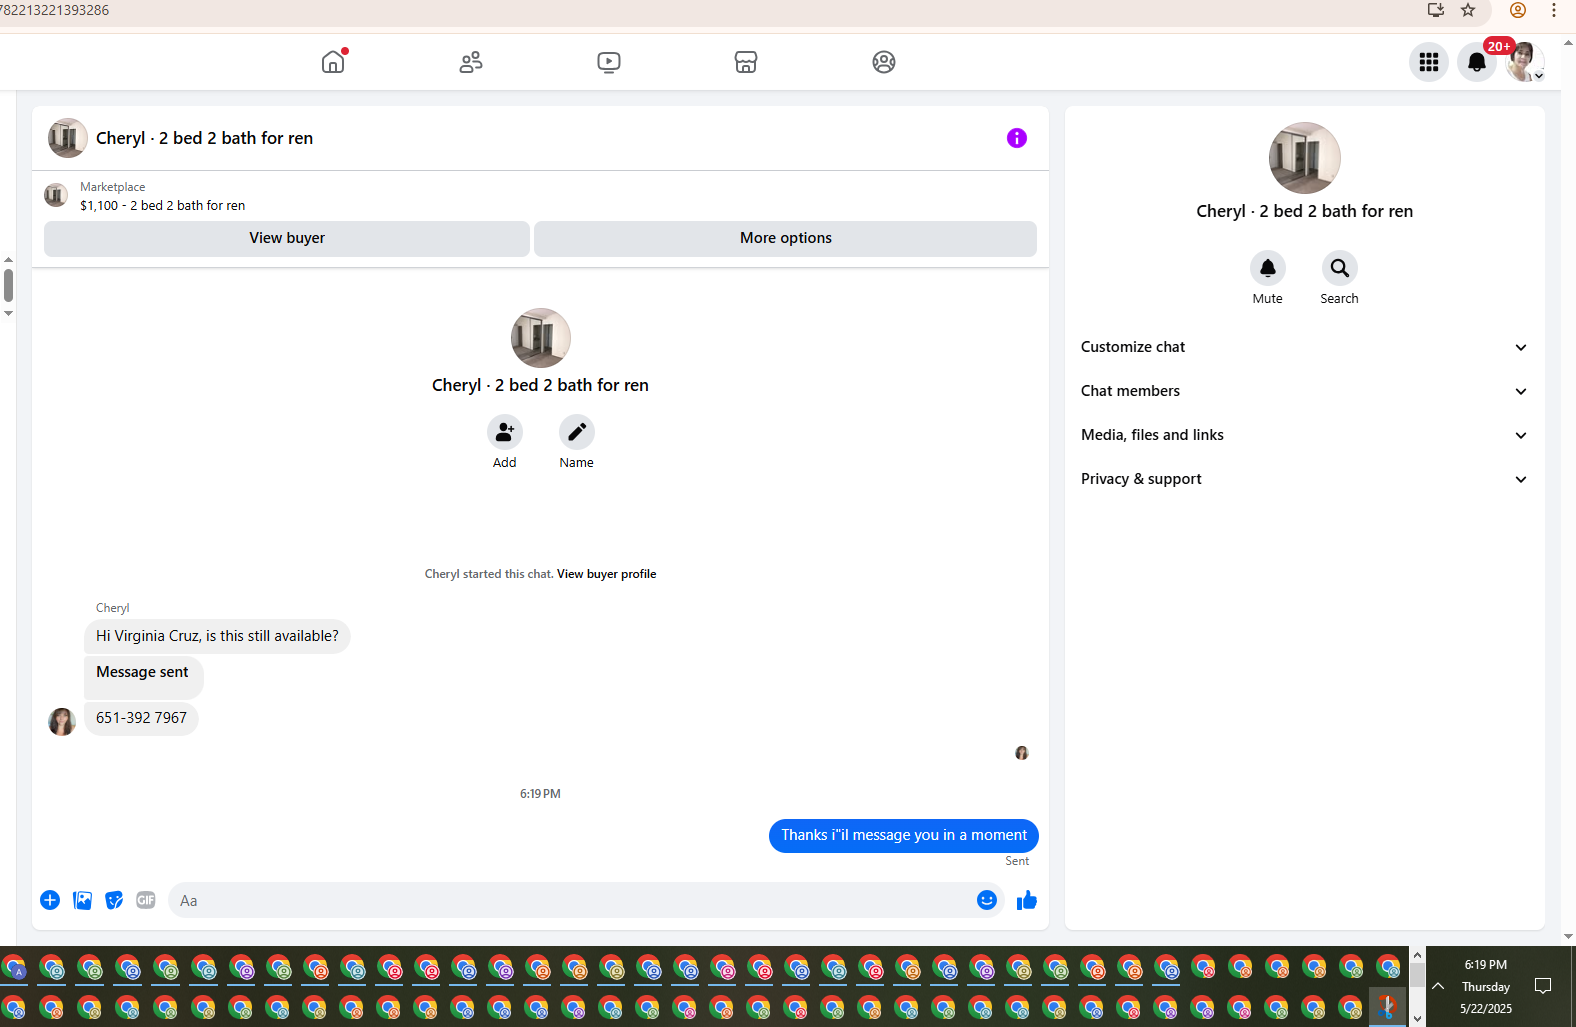Click the View buyer button

click(287, 238)
